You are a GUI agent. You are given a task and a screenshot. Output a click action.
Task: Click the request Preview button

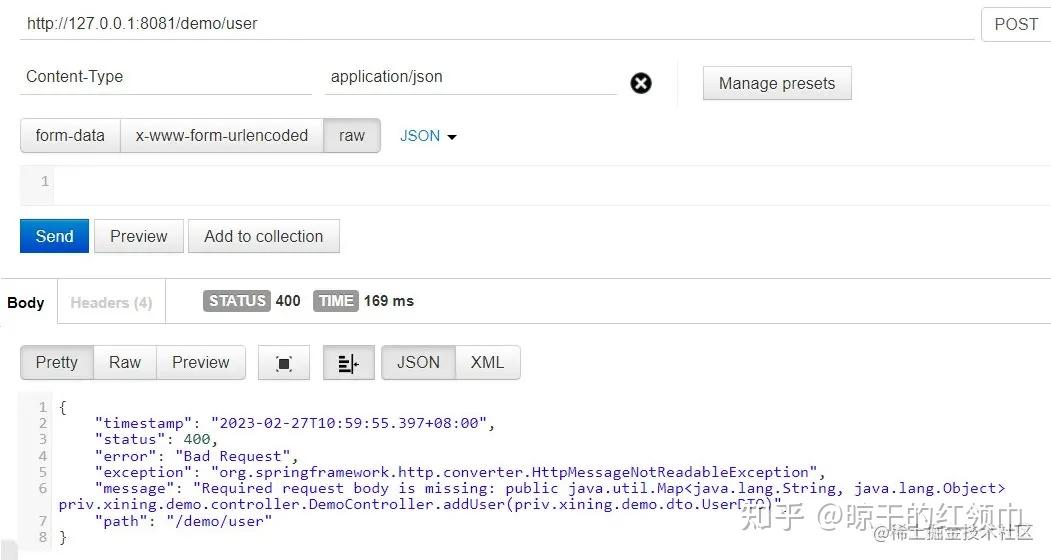coord(139,236)
